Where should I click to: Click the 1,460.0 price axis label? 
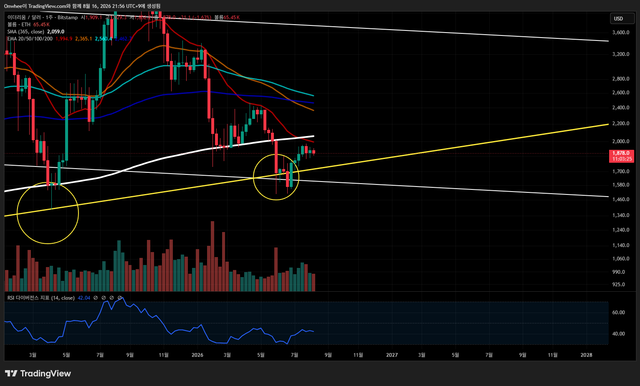[620, 200]
